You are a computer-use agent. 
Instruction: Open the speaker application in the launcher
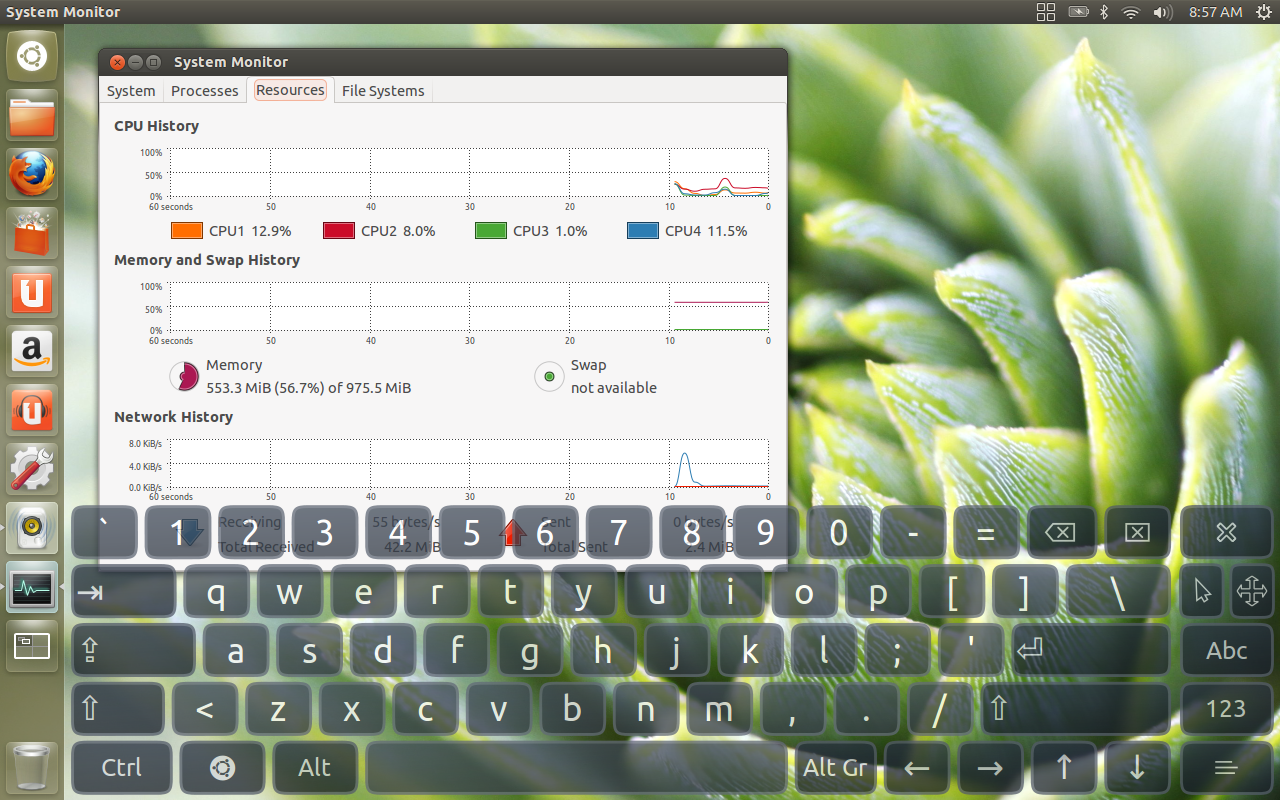pyautogui.click(x=32, y=529)
